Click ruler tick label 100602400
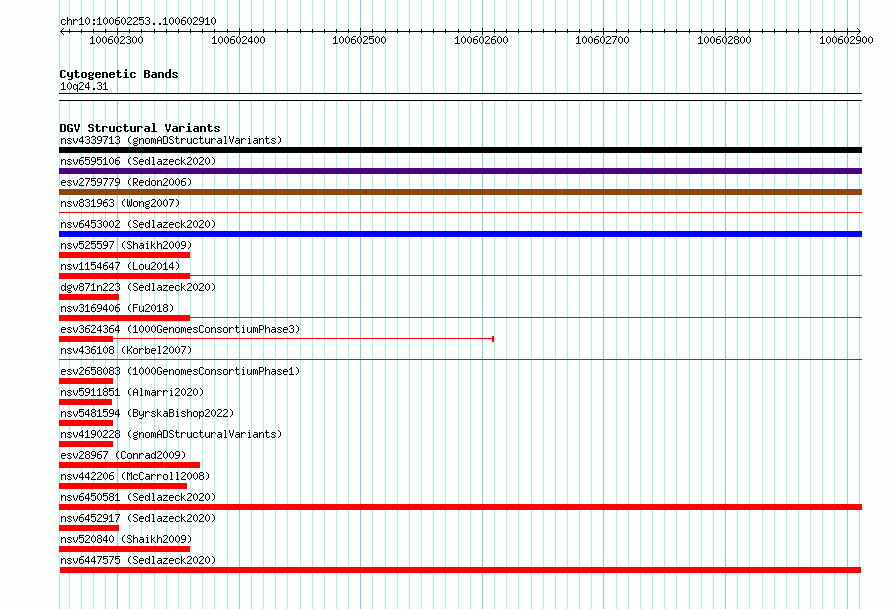Viewport: 890px width, 609px height. [x=238, y=40]
